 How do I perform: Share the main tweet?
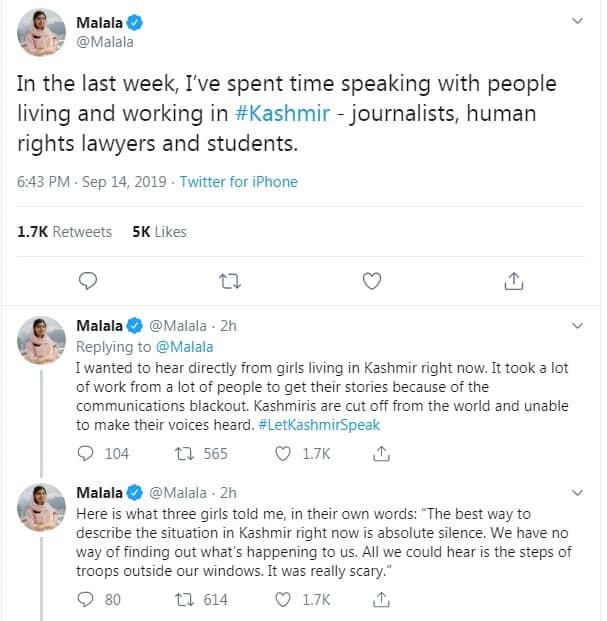514,281
